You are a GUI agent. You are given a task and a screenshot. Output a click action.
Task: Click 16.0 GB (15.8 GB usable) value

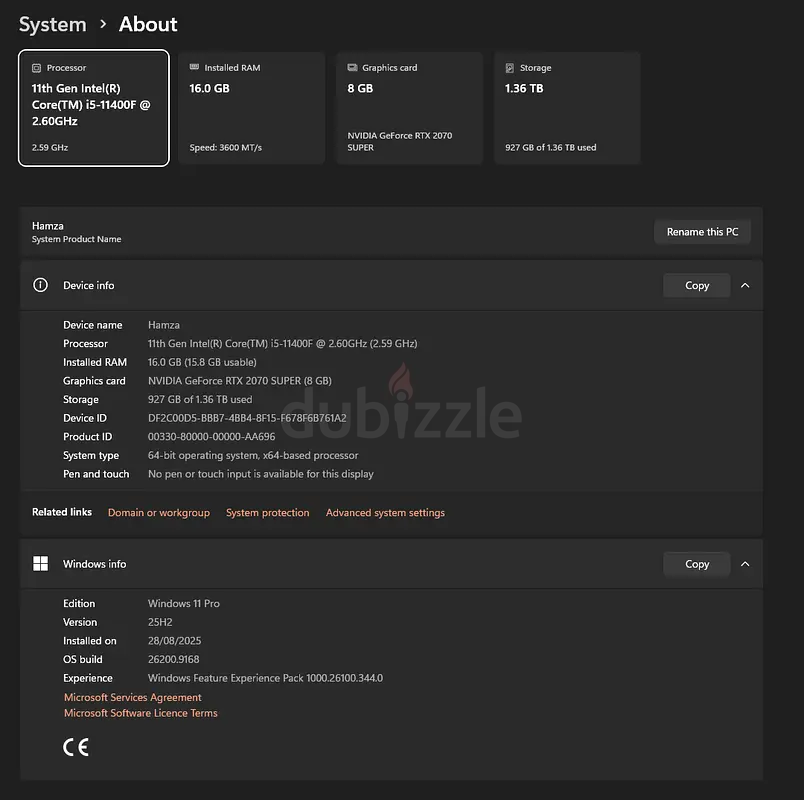click(202, 362)
